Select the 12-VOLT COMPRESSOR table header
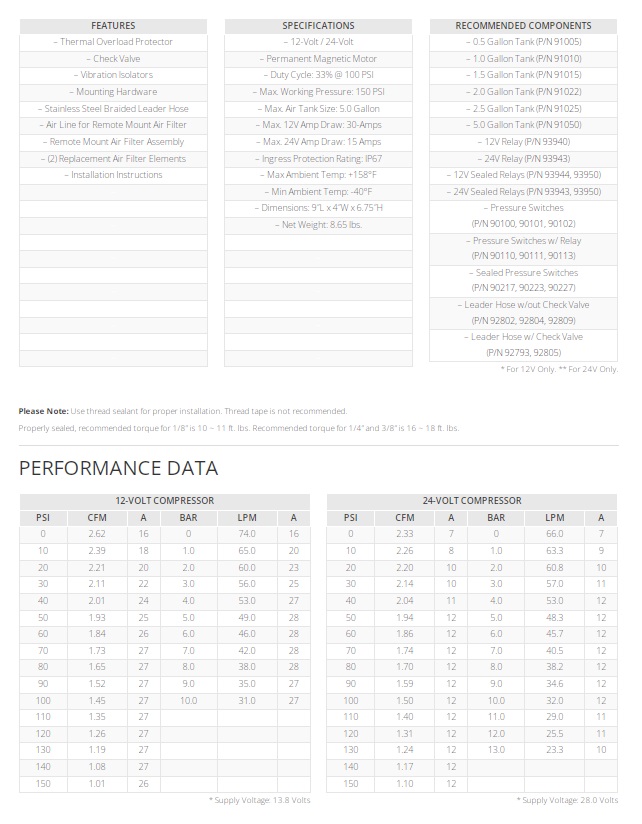Image resolution: width=642 pixels, height=824 pixels. tap(164, 501)
